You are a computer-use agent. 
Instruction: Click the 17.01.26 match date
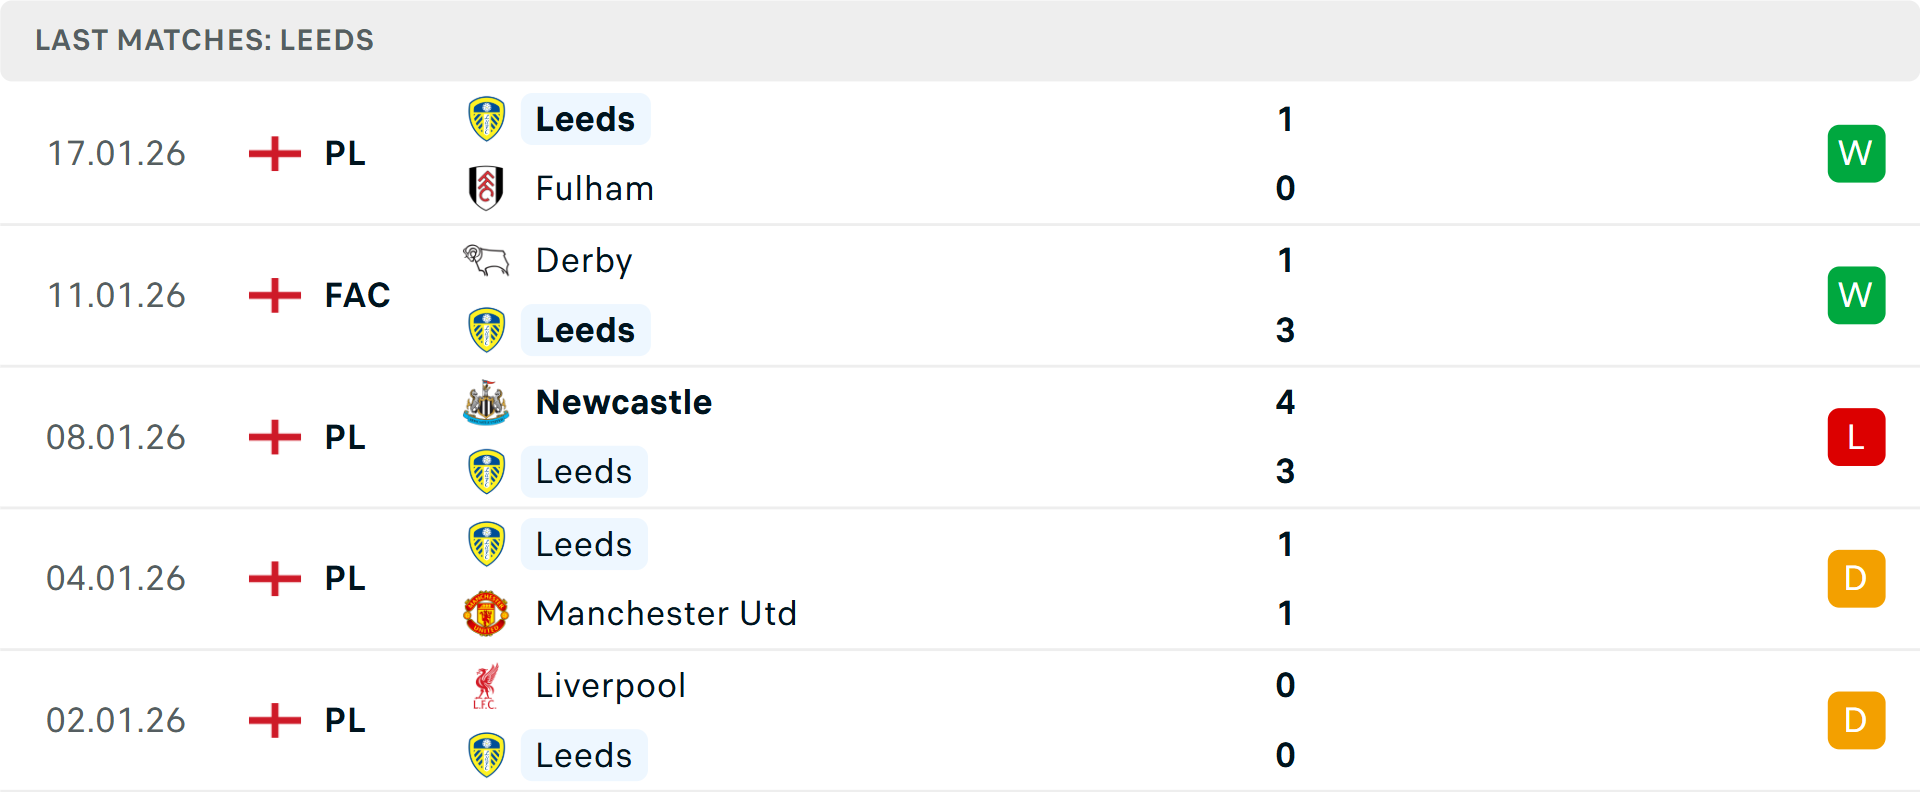point(116,153)
